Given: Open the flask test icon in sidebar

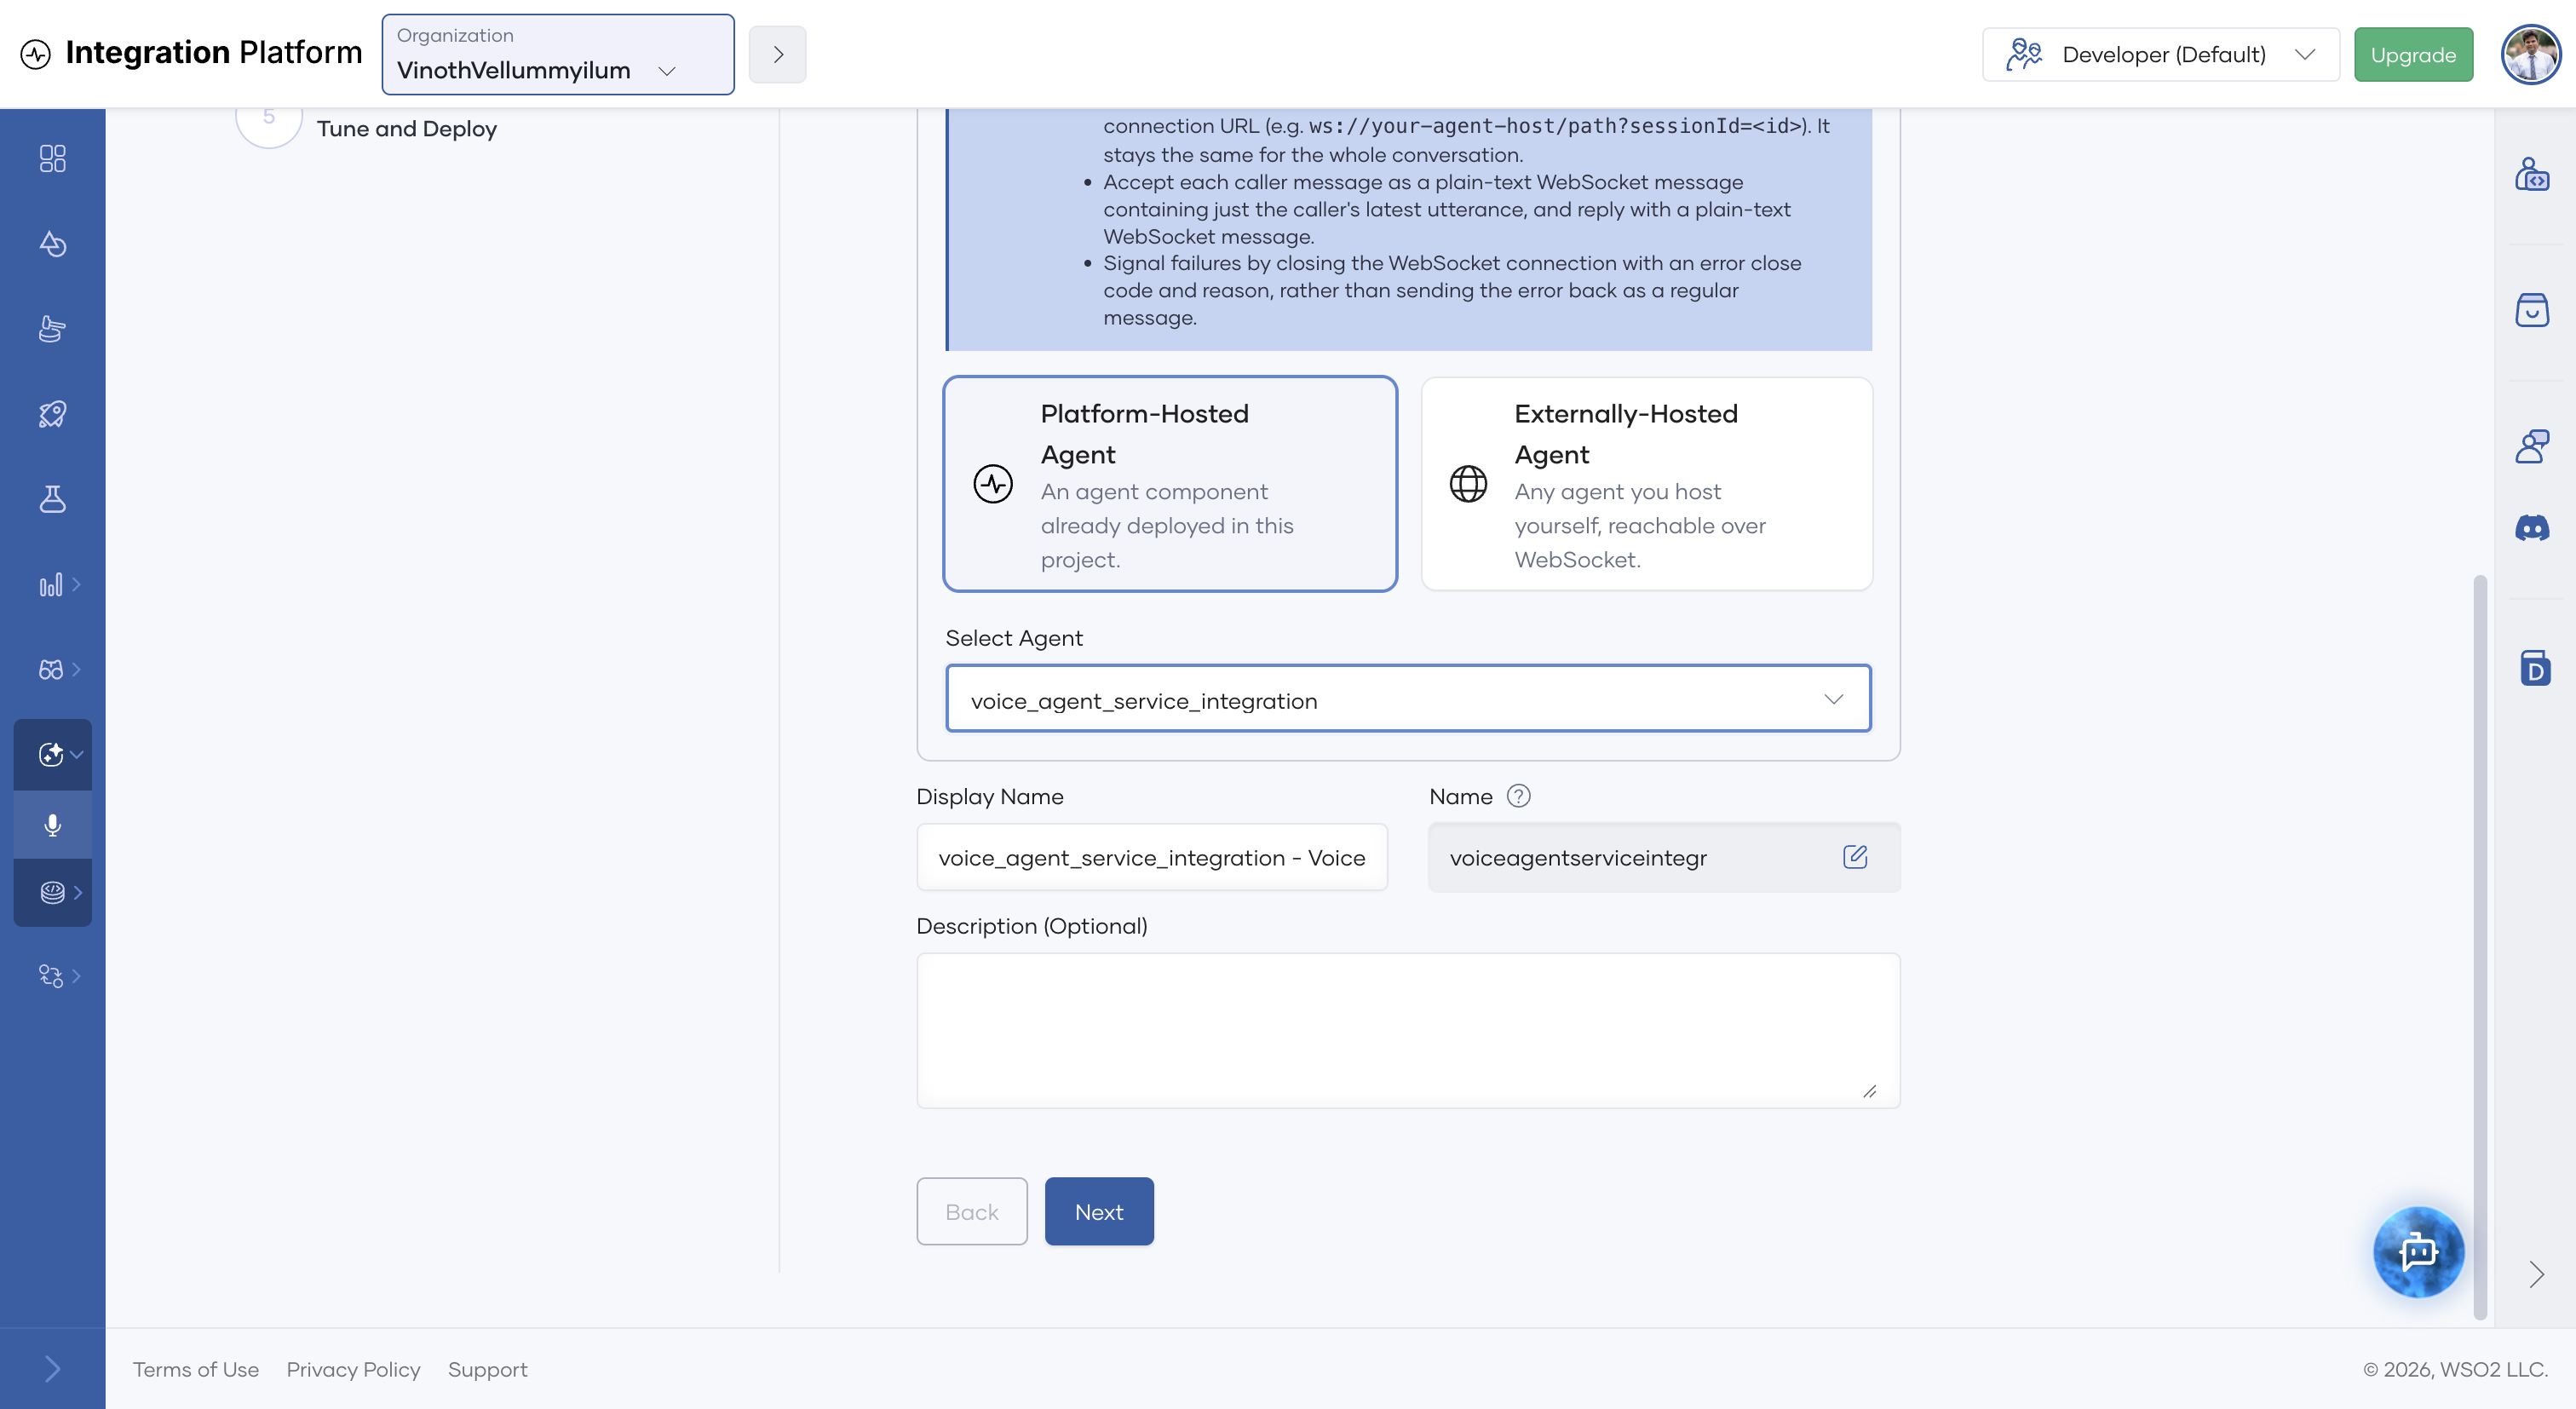Looking at the screenshot, I should 52,499.
